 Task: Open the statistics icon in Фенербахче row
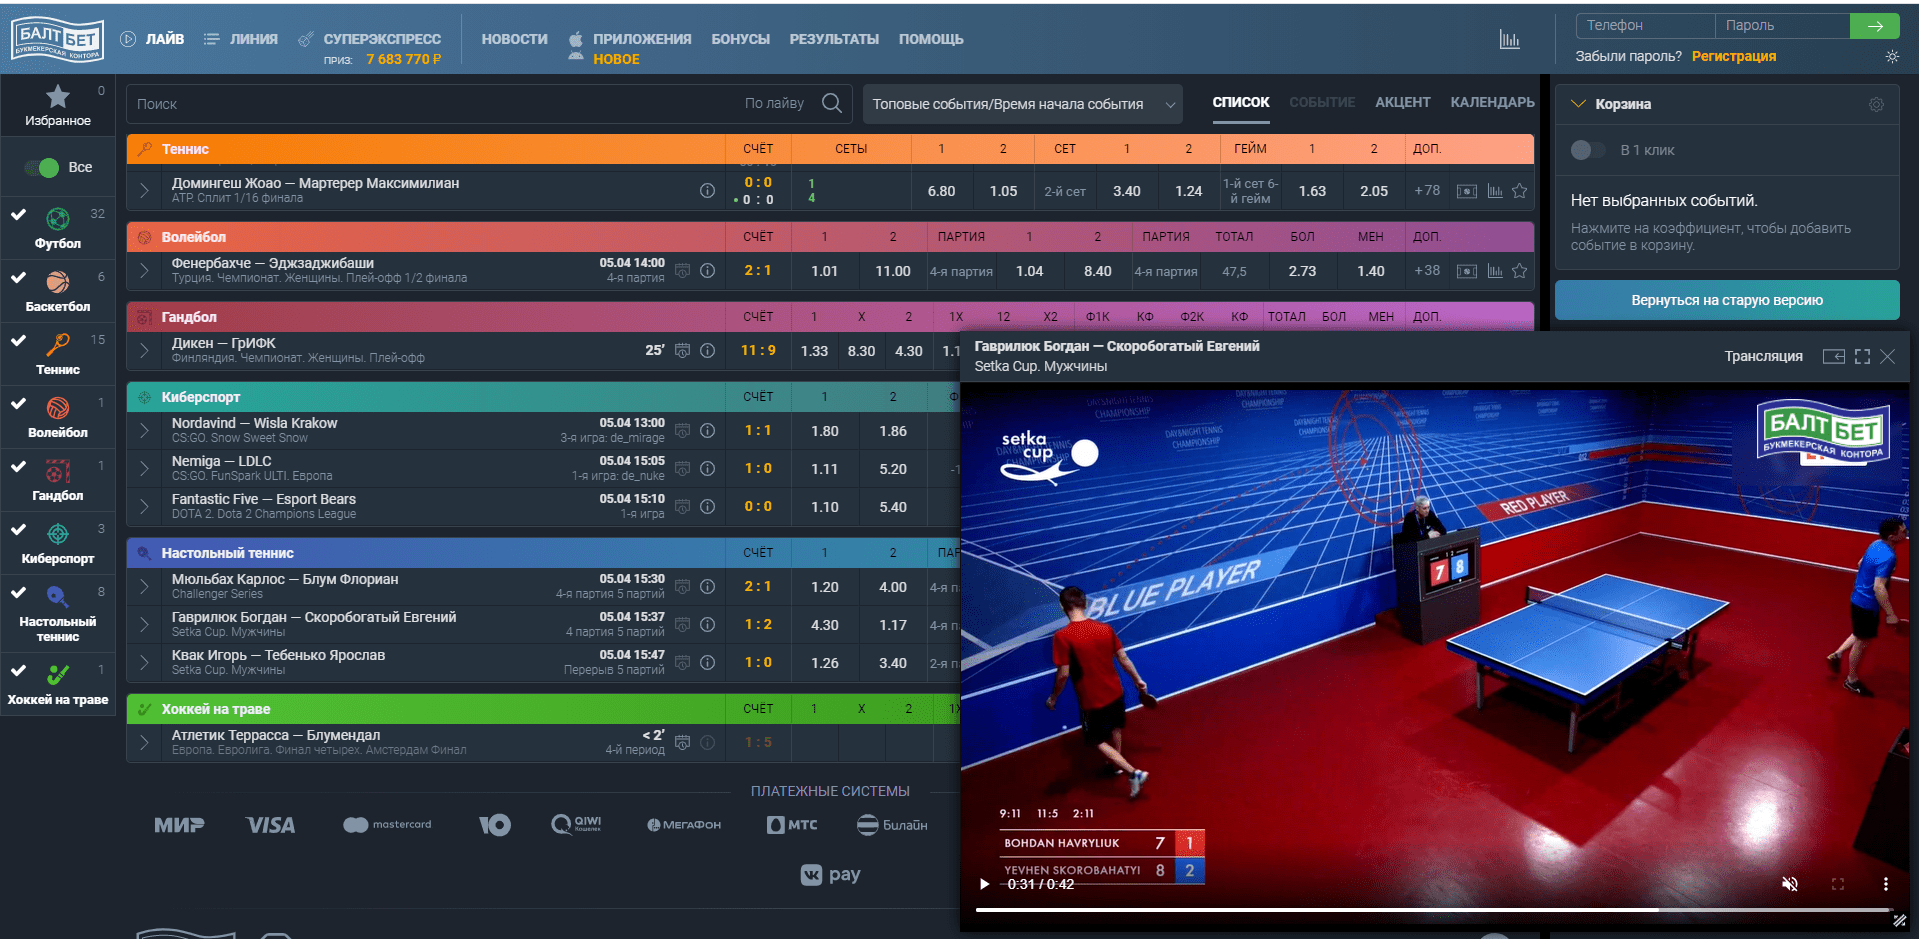(1495, 271)
